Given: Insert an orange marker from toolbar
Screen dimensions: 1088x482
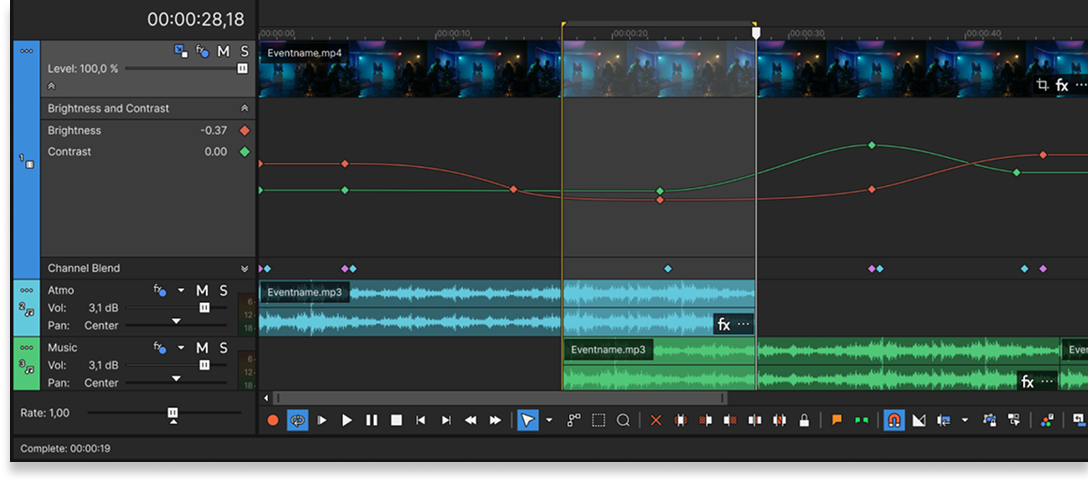Looking at the screenshot, I should point(837,421).
